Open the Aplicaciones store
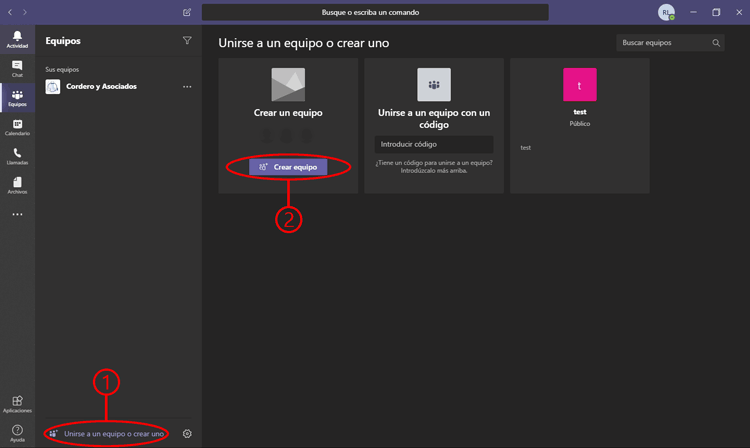The image size is (750, 448). pyautogui.click(x=17, y=404)
